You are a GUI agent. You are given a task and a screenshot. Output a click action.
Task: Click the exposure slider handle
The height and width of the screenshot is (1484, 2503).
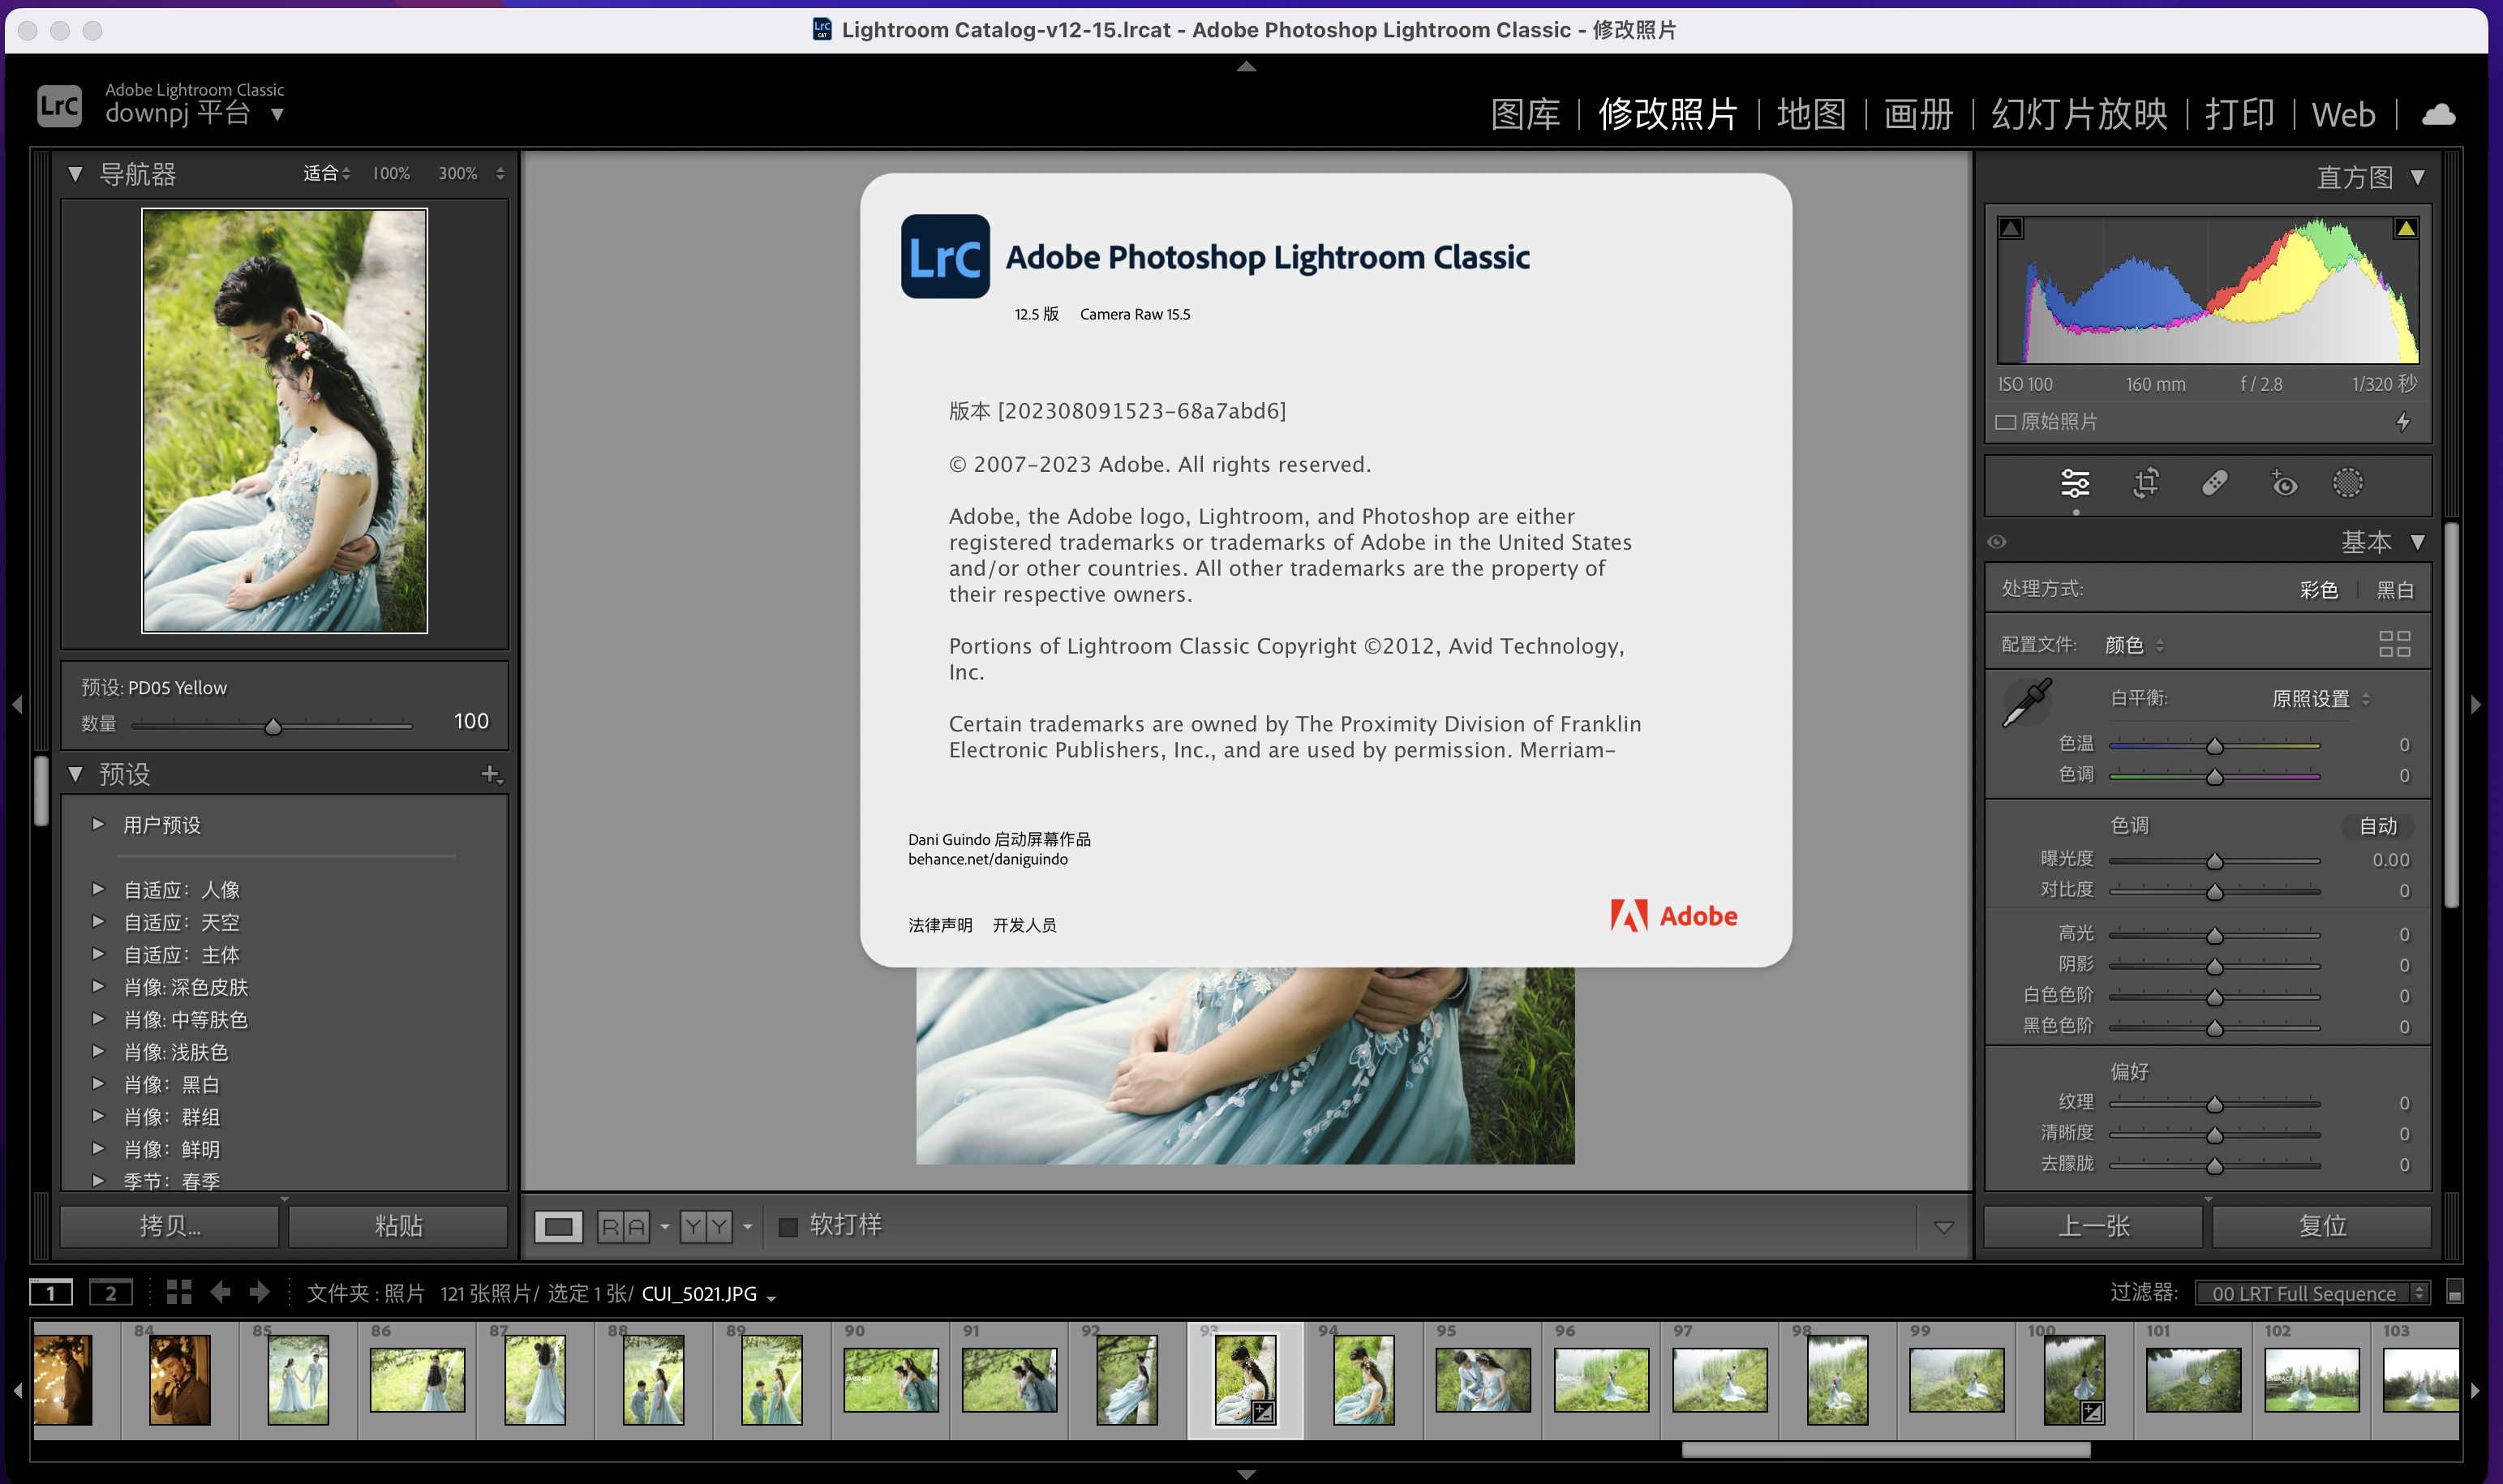coord(2214,861)
